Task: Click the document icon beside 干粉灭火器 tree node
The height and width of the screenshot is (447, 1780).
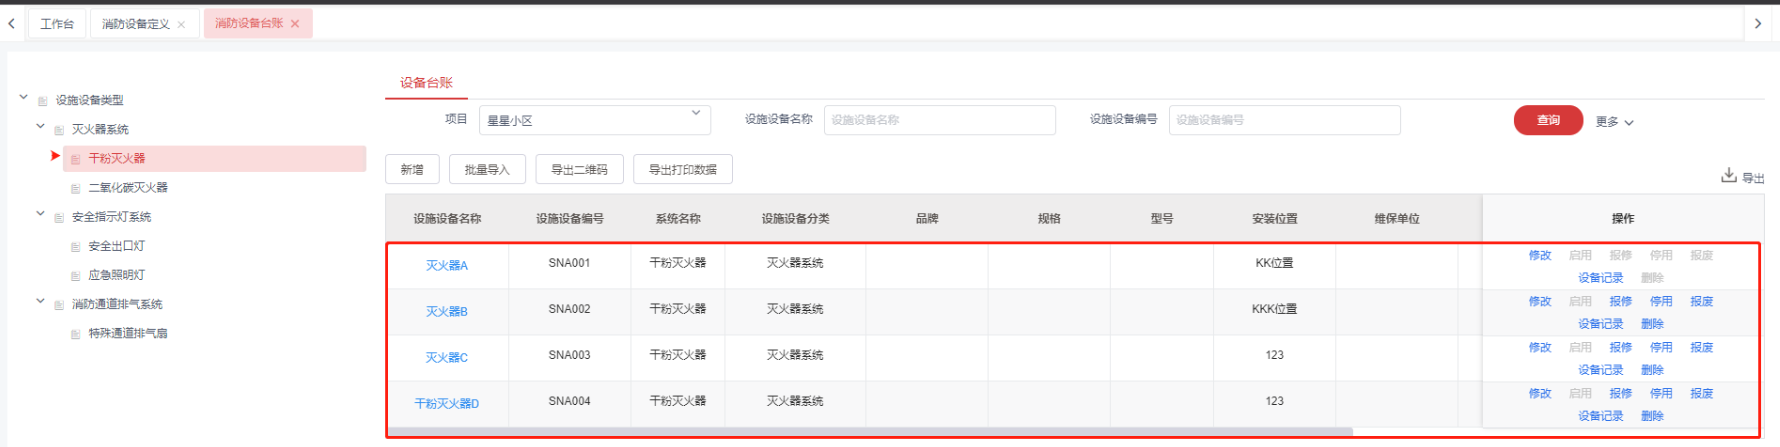Action: pos(76,159)
